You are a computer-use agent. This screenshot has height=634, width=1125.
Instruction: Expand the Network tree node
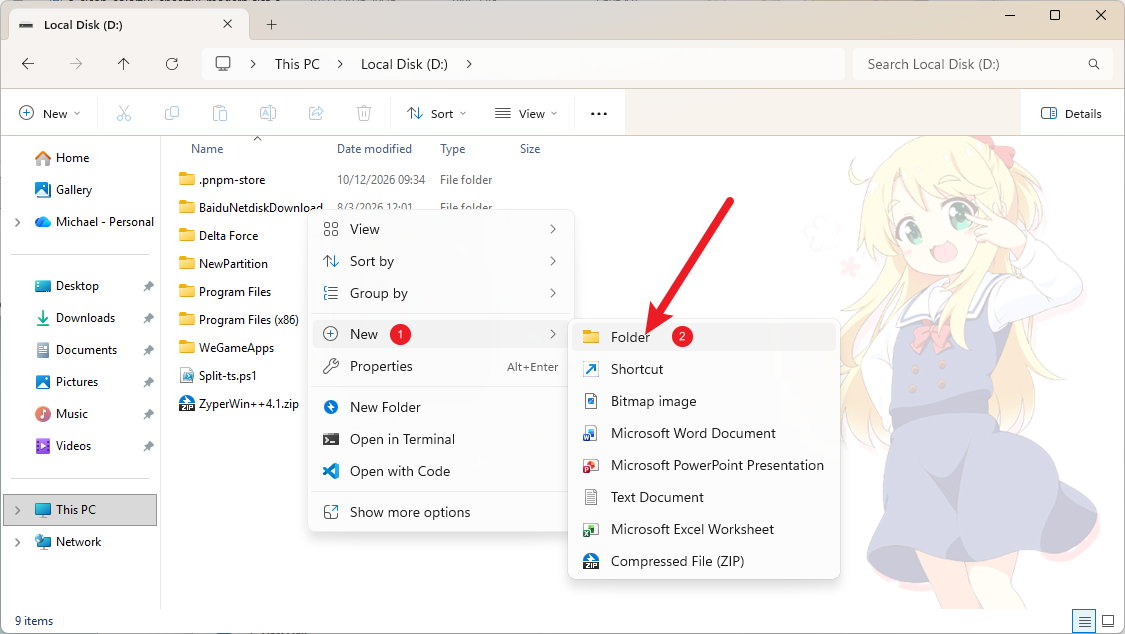pyautogui.click(x=17, y=542)
